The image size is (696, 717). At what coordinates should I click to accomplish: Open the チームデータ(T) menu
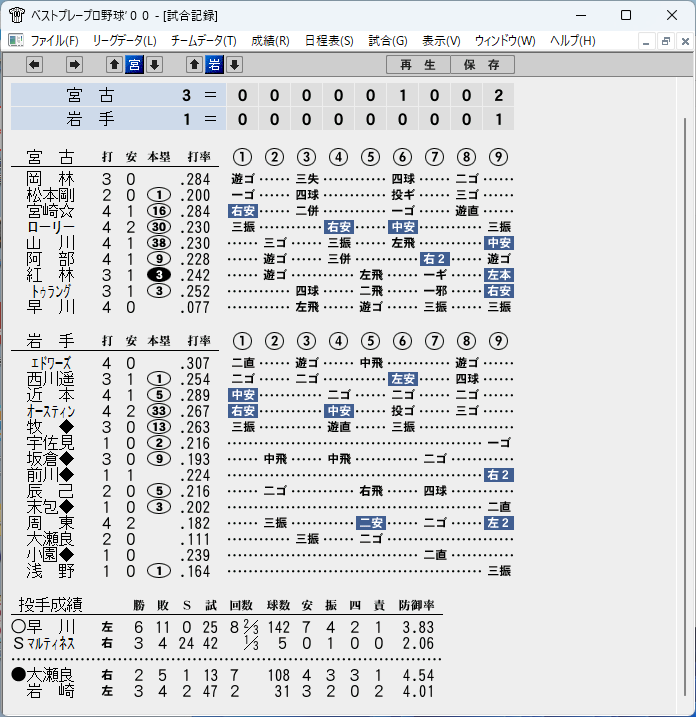click(x=203, y=41)
